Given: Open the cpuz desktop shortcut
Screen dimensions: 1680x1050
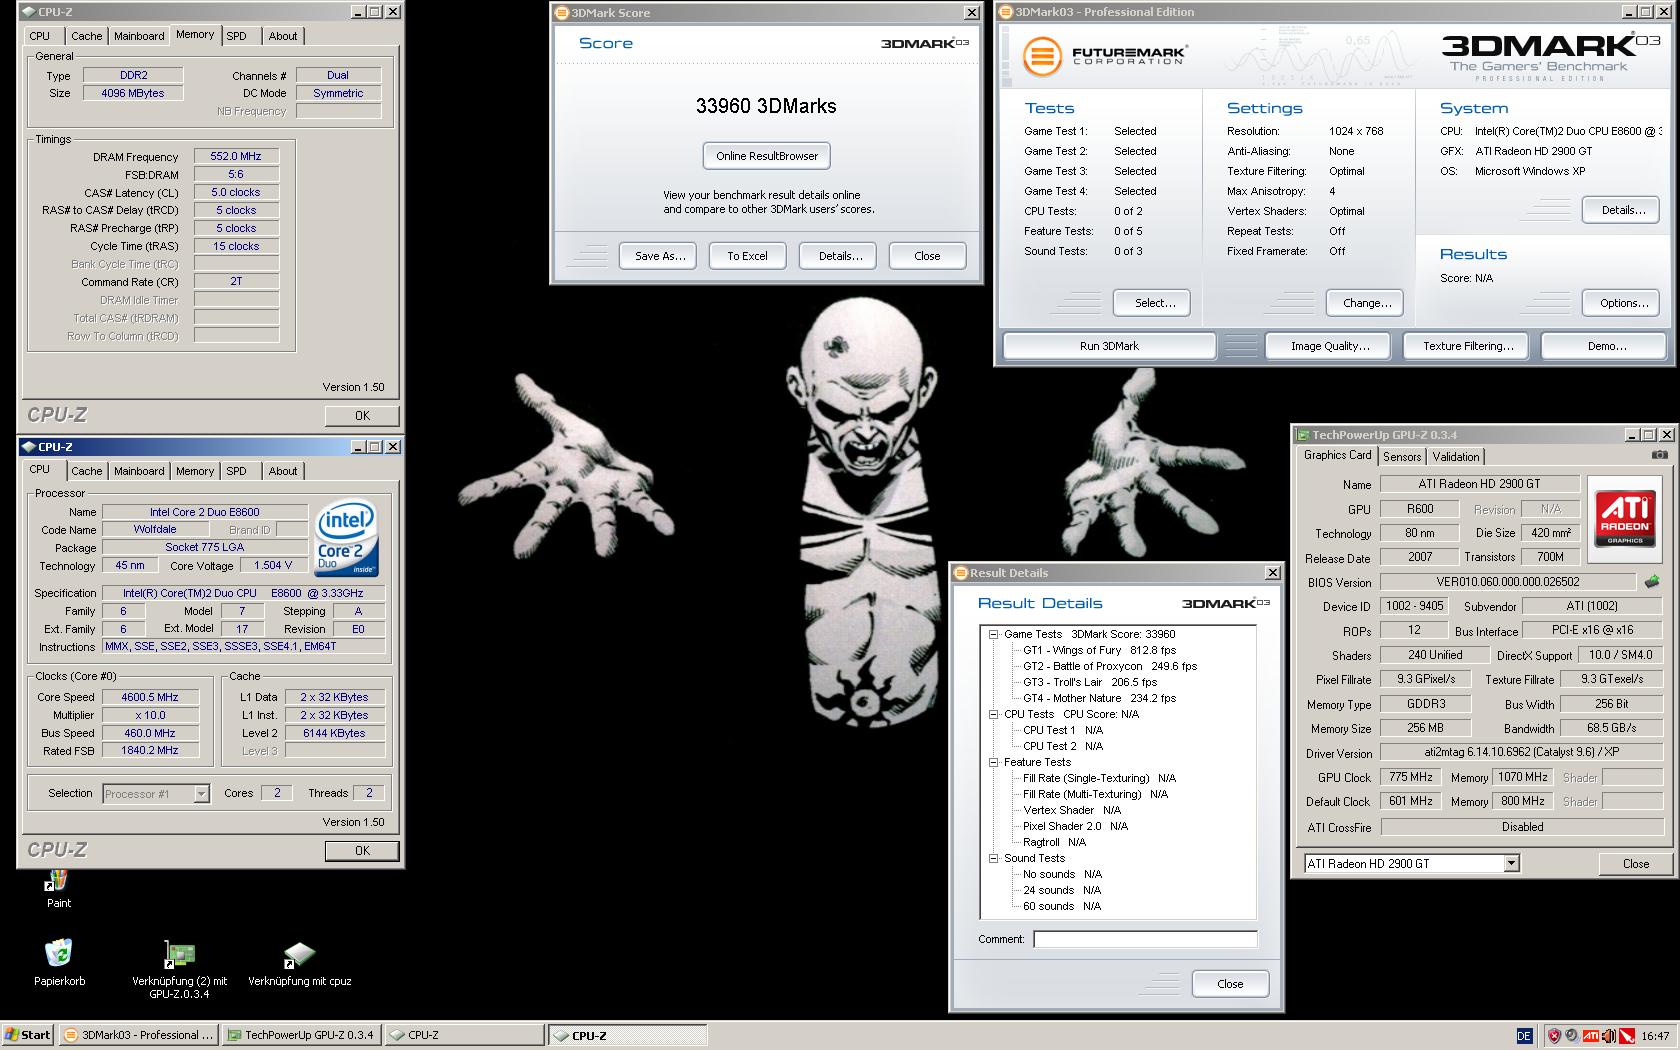Looking at the screenshot, I should click(299, 963).
